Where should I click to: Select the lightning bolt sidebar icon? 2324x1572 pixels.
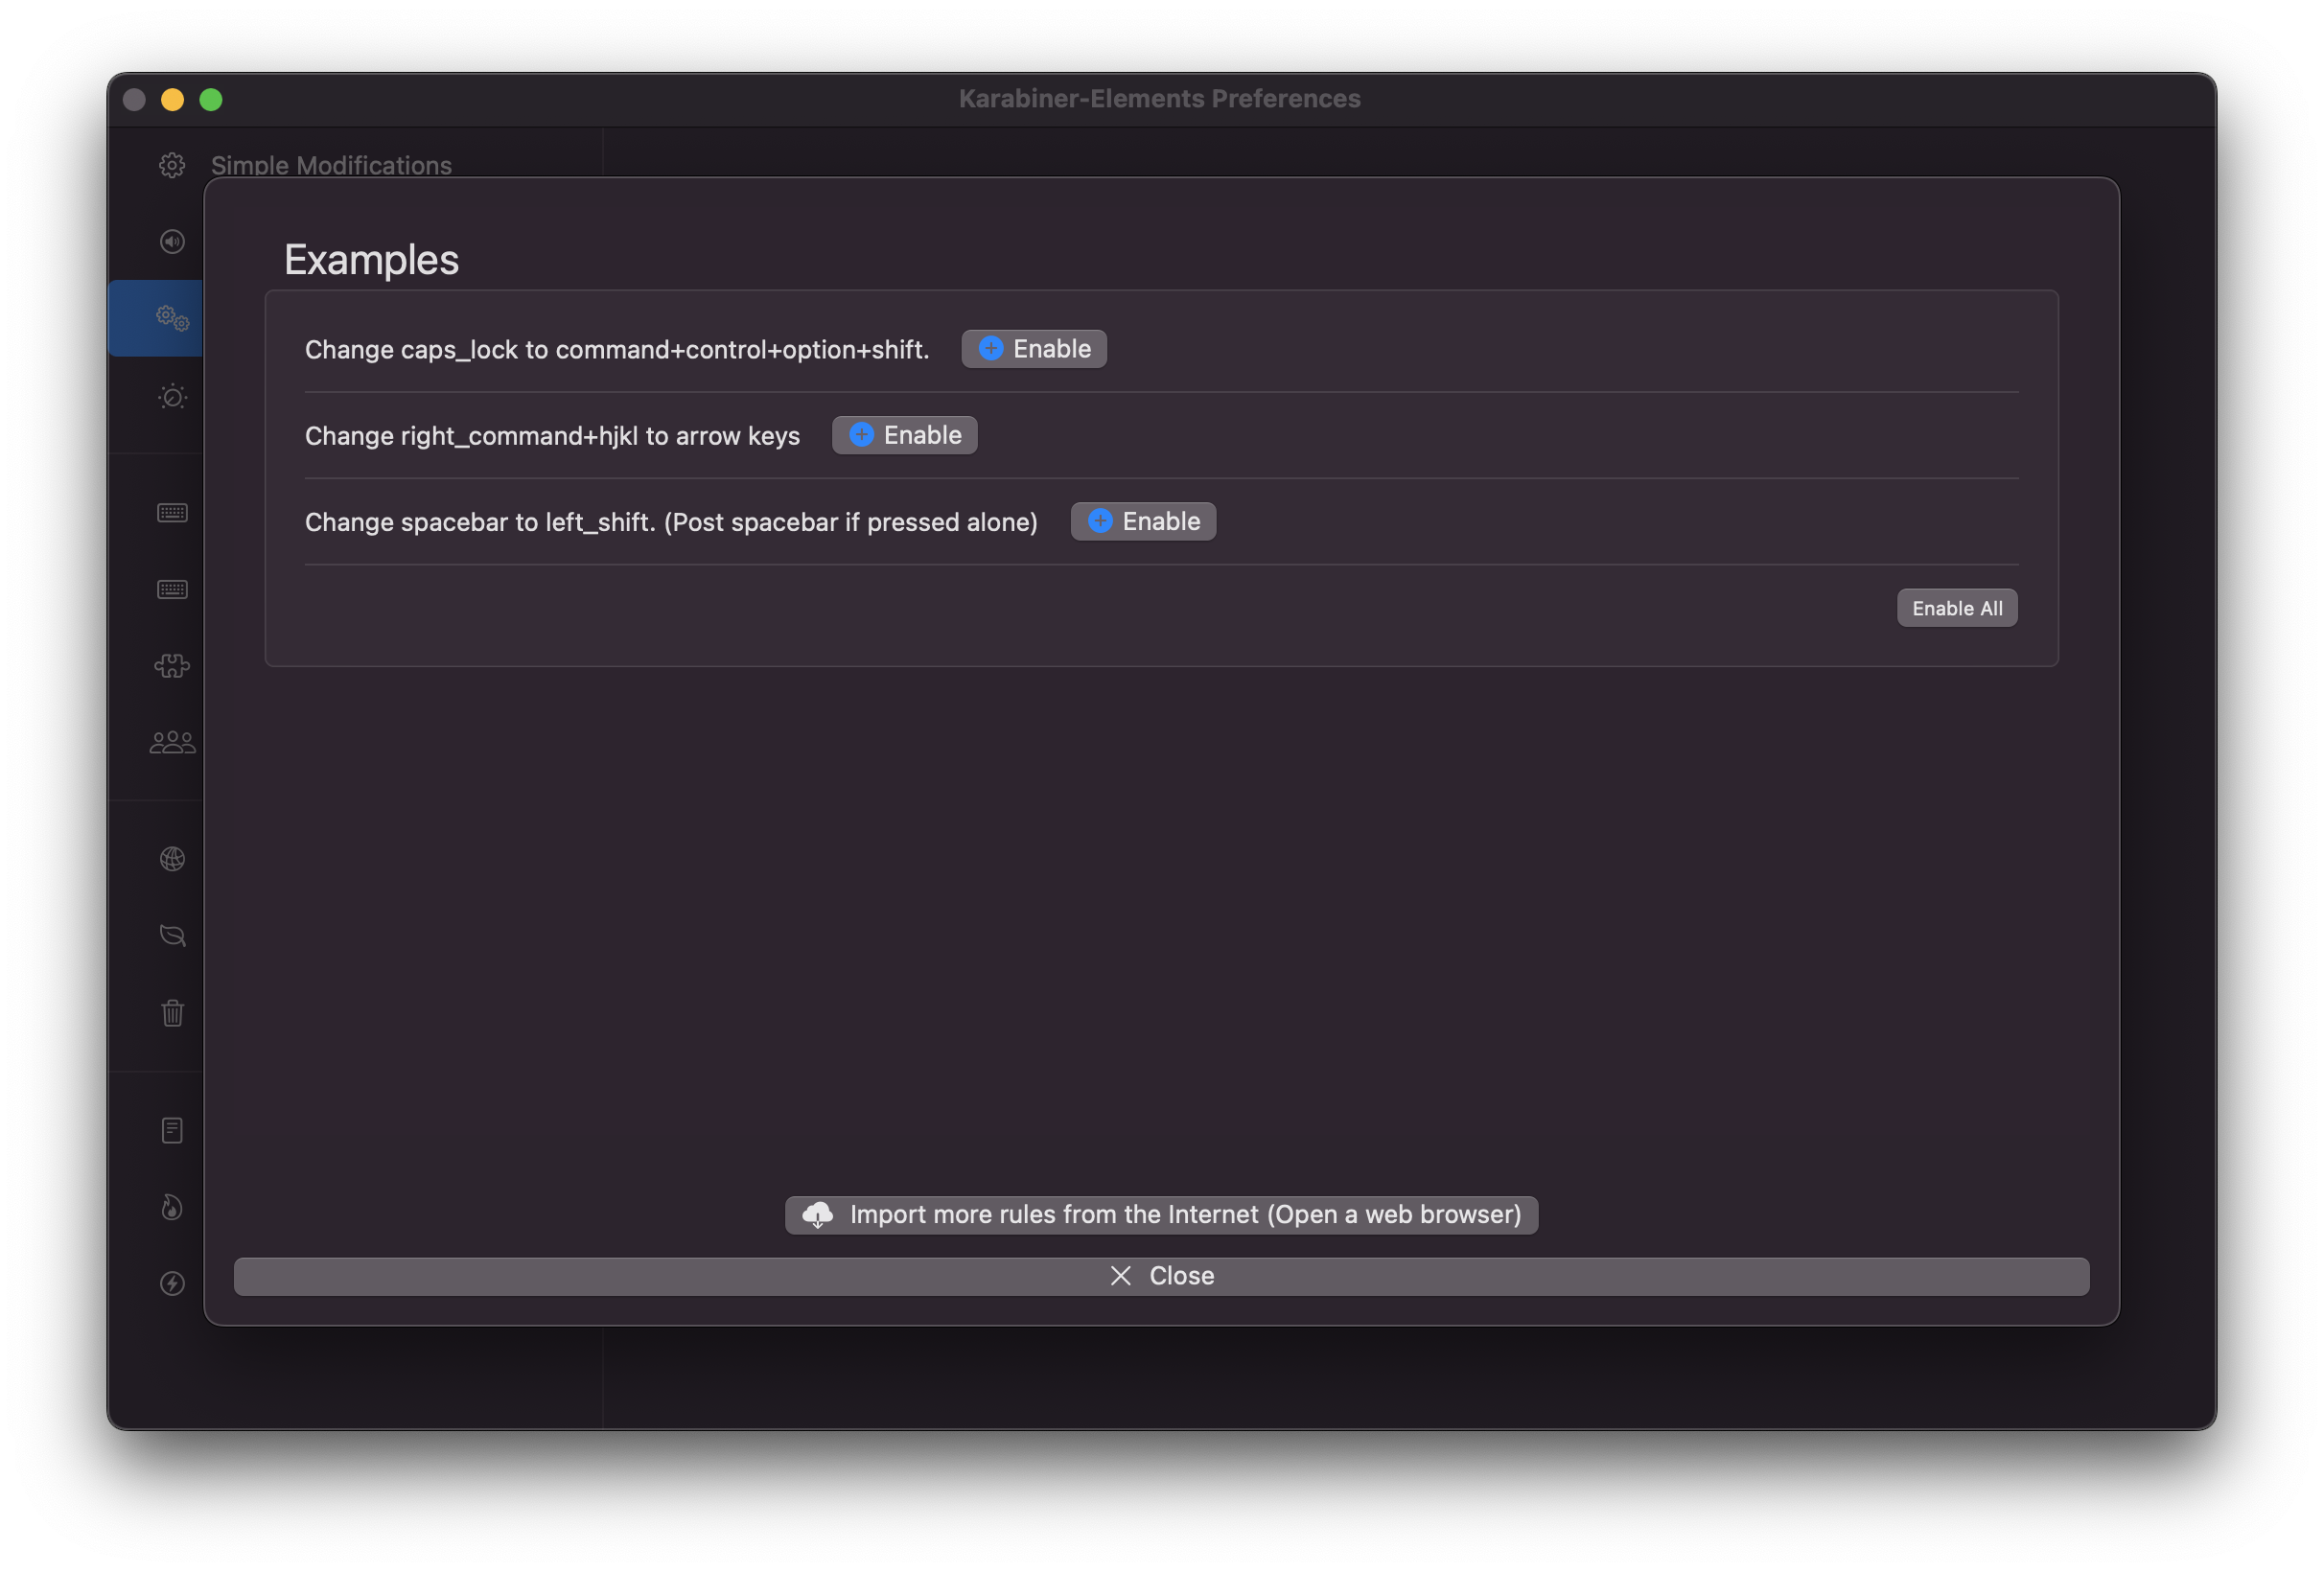[x=172, y=1283]
